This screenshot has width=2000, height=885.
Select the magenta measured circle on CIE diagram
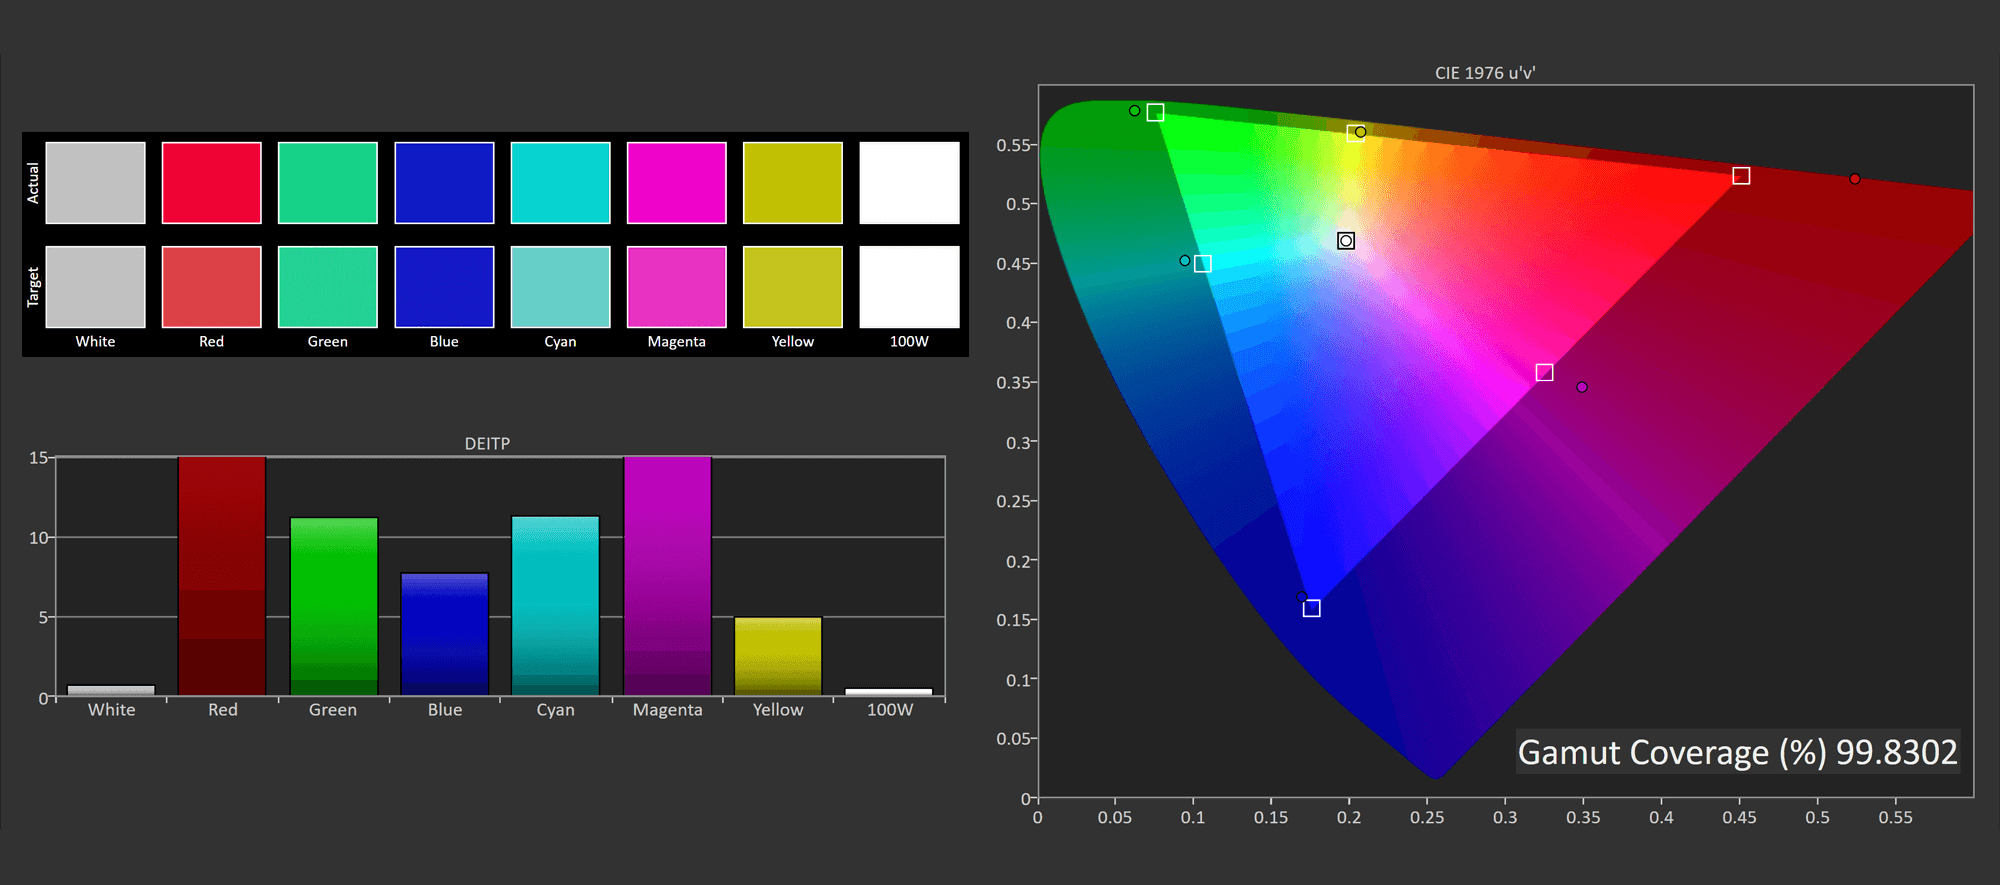click(1582, 387)
